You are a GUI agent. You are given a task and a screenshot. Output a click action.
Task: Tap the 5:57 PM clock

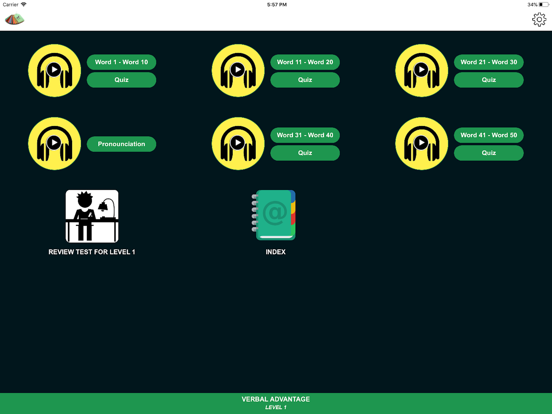(x=277, y=5)
